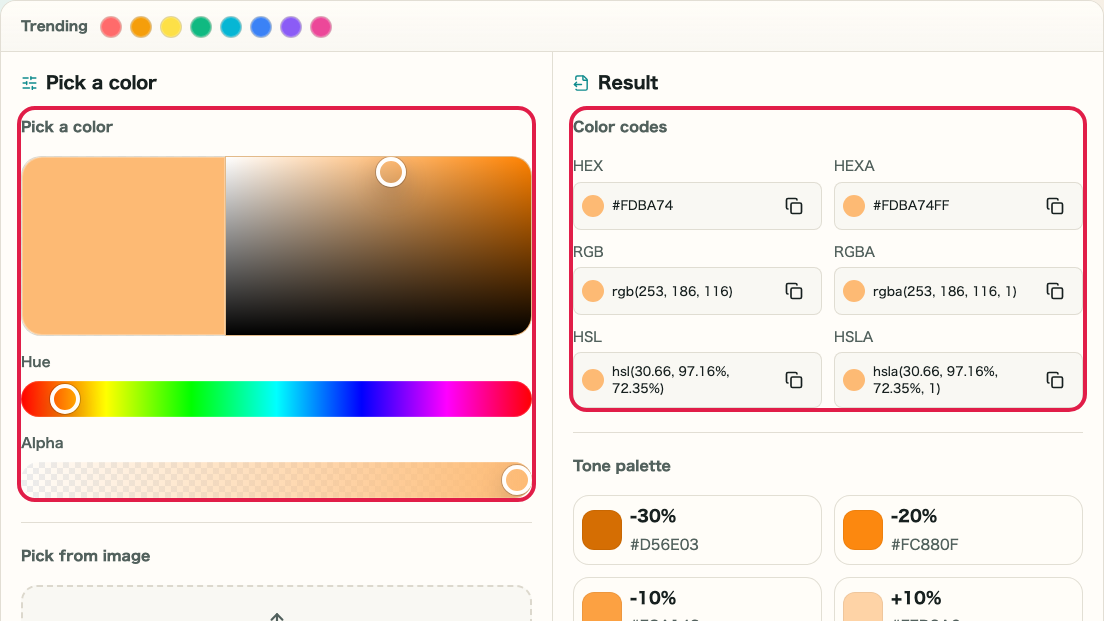The height and width of the screenshot is (621, 1104).
Task: Click the Result heading icon
Action: click(581, 83)
